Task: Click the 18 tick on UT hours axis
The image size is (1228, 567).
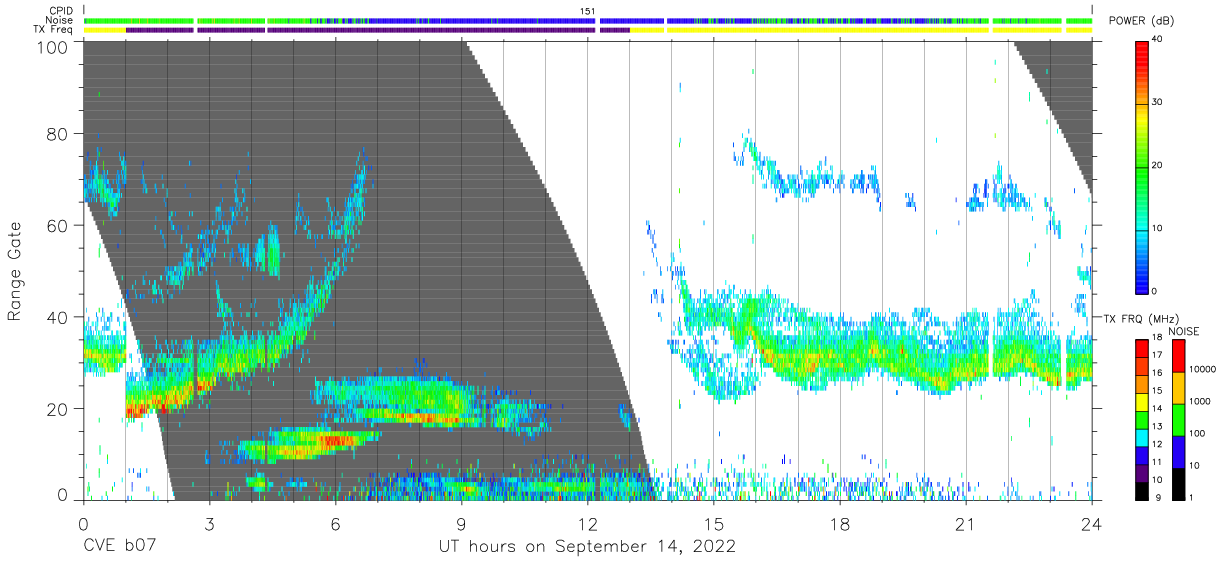Action: coord(840,523)
